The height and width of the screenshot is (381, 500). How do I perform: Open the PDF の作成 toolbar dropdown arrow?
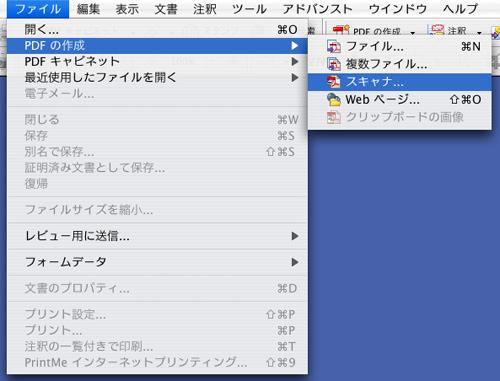[413, 33]
